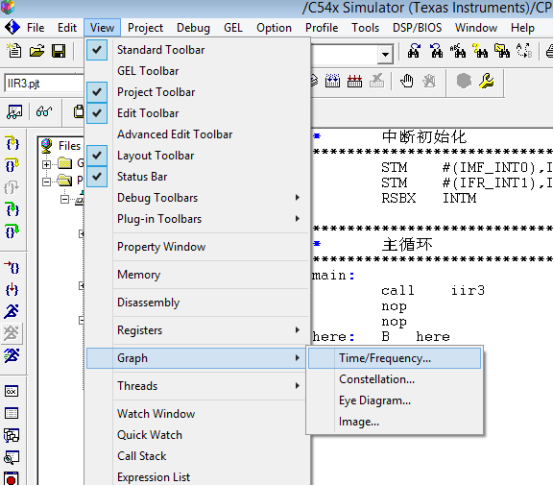The width and height of the screenshot is (554, 486).
Task: Select the Files root tree item
Action: (x=69, y=146)
